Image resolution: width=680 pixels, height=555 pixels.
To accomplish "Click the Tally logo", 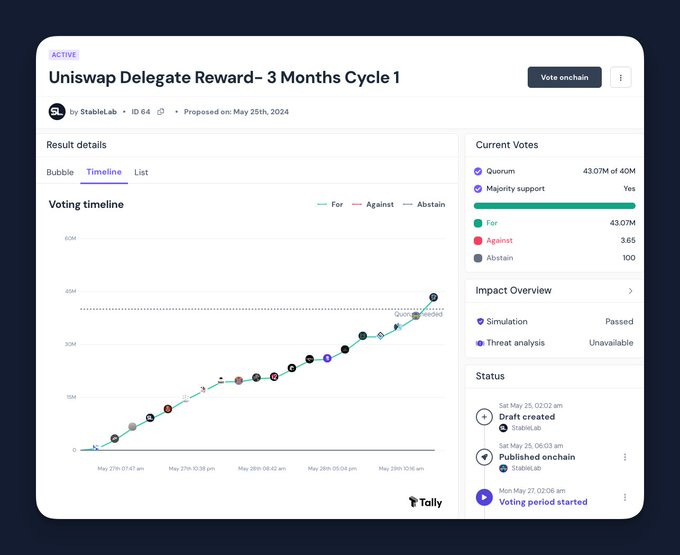I will (425, 502).
